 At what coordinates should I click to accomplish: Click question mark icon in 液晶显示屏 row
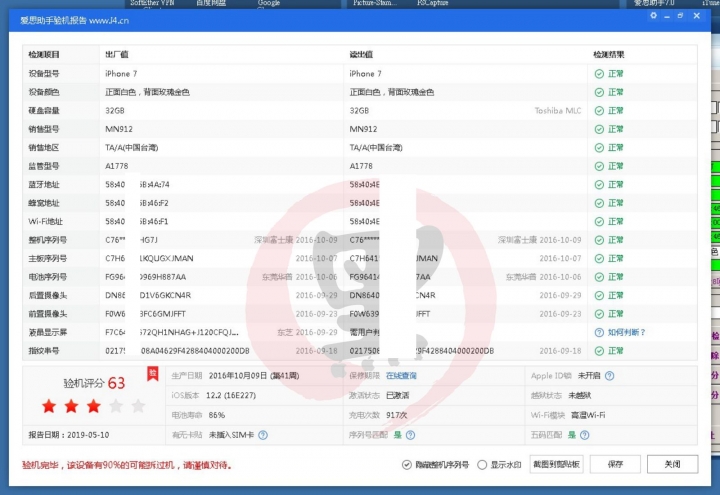coord(599,332)
